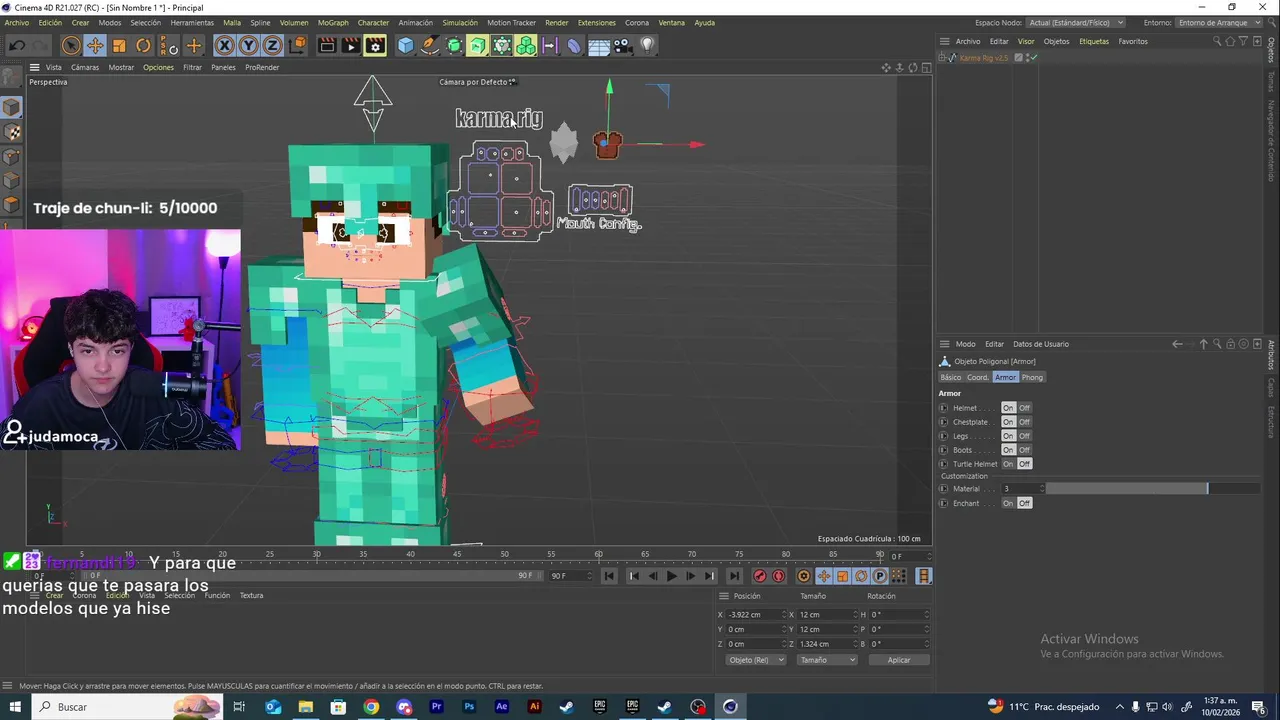Open the Tamaño mode dropdown
This screenshot has height=720, width=1280.
[x=827, y=660]
